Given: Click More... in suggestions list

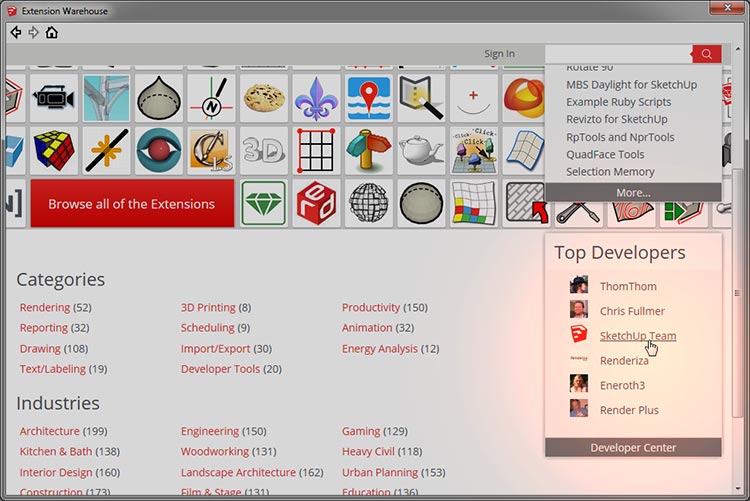Looking at the screenshot, I should (633, 192).
